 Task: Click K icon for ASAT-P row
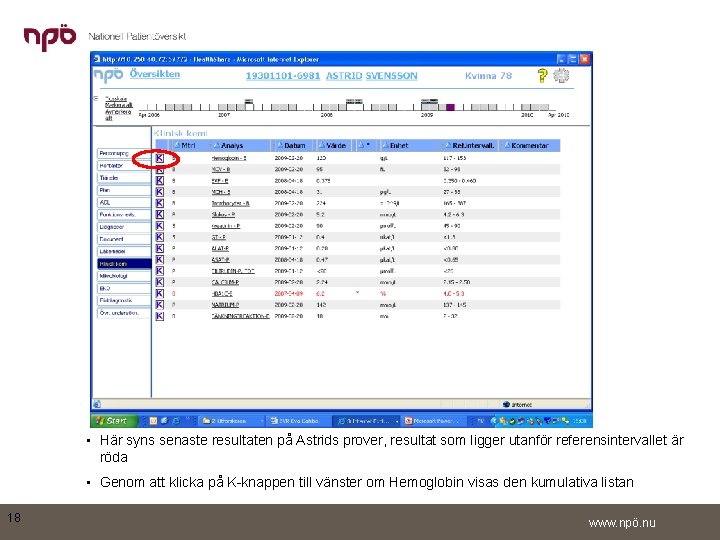159,259
